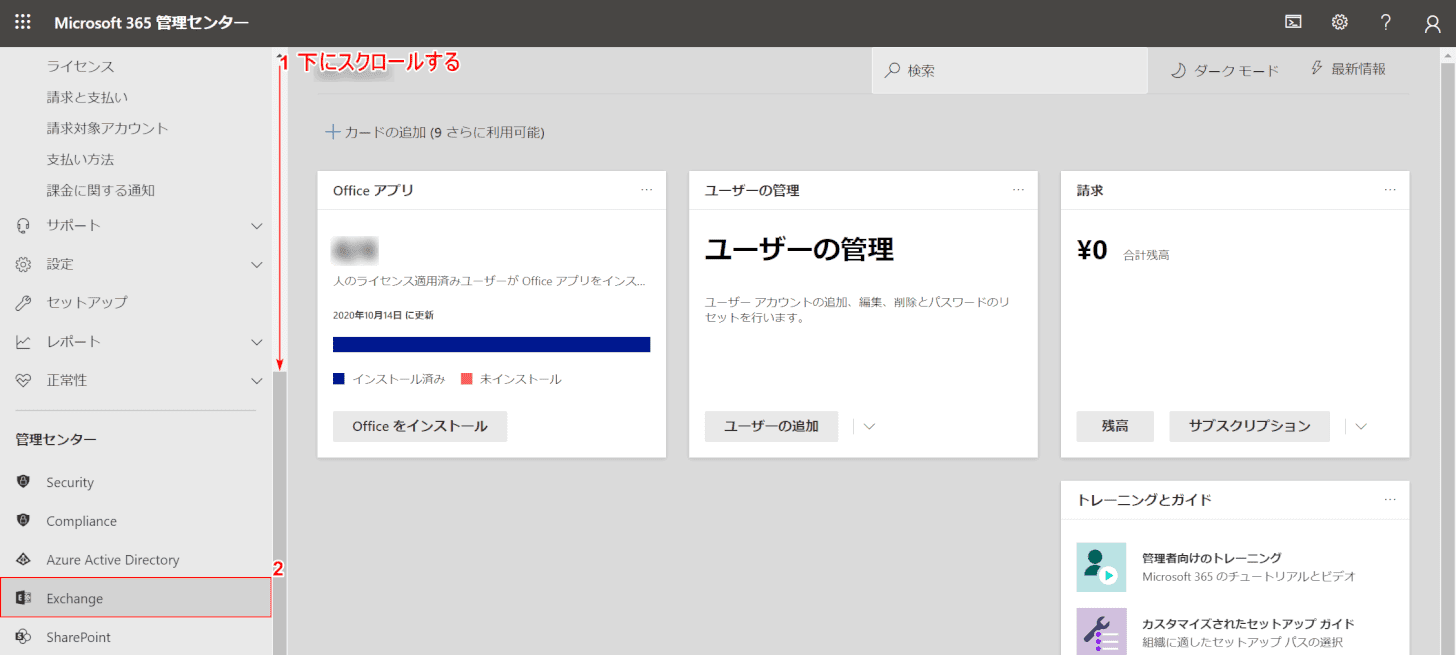
Task: Open ライセンス in sidebar
Action: tap(80, 66)
